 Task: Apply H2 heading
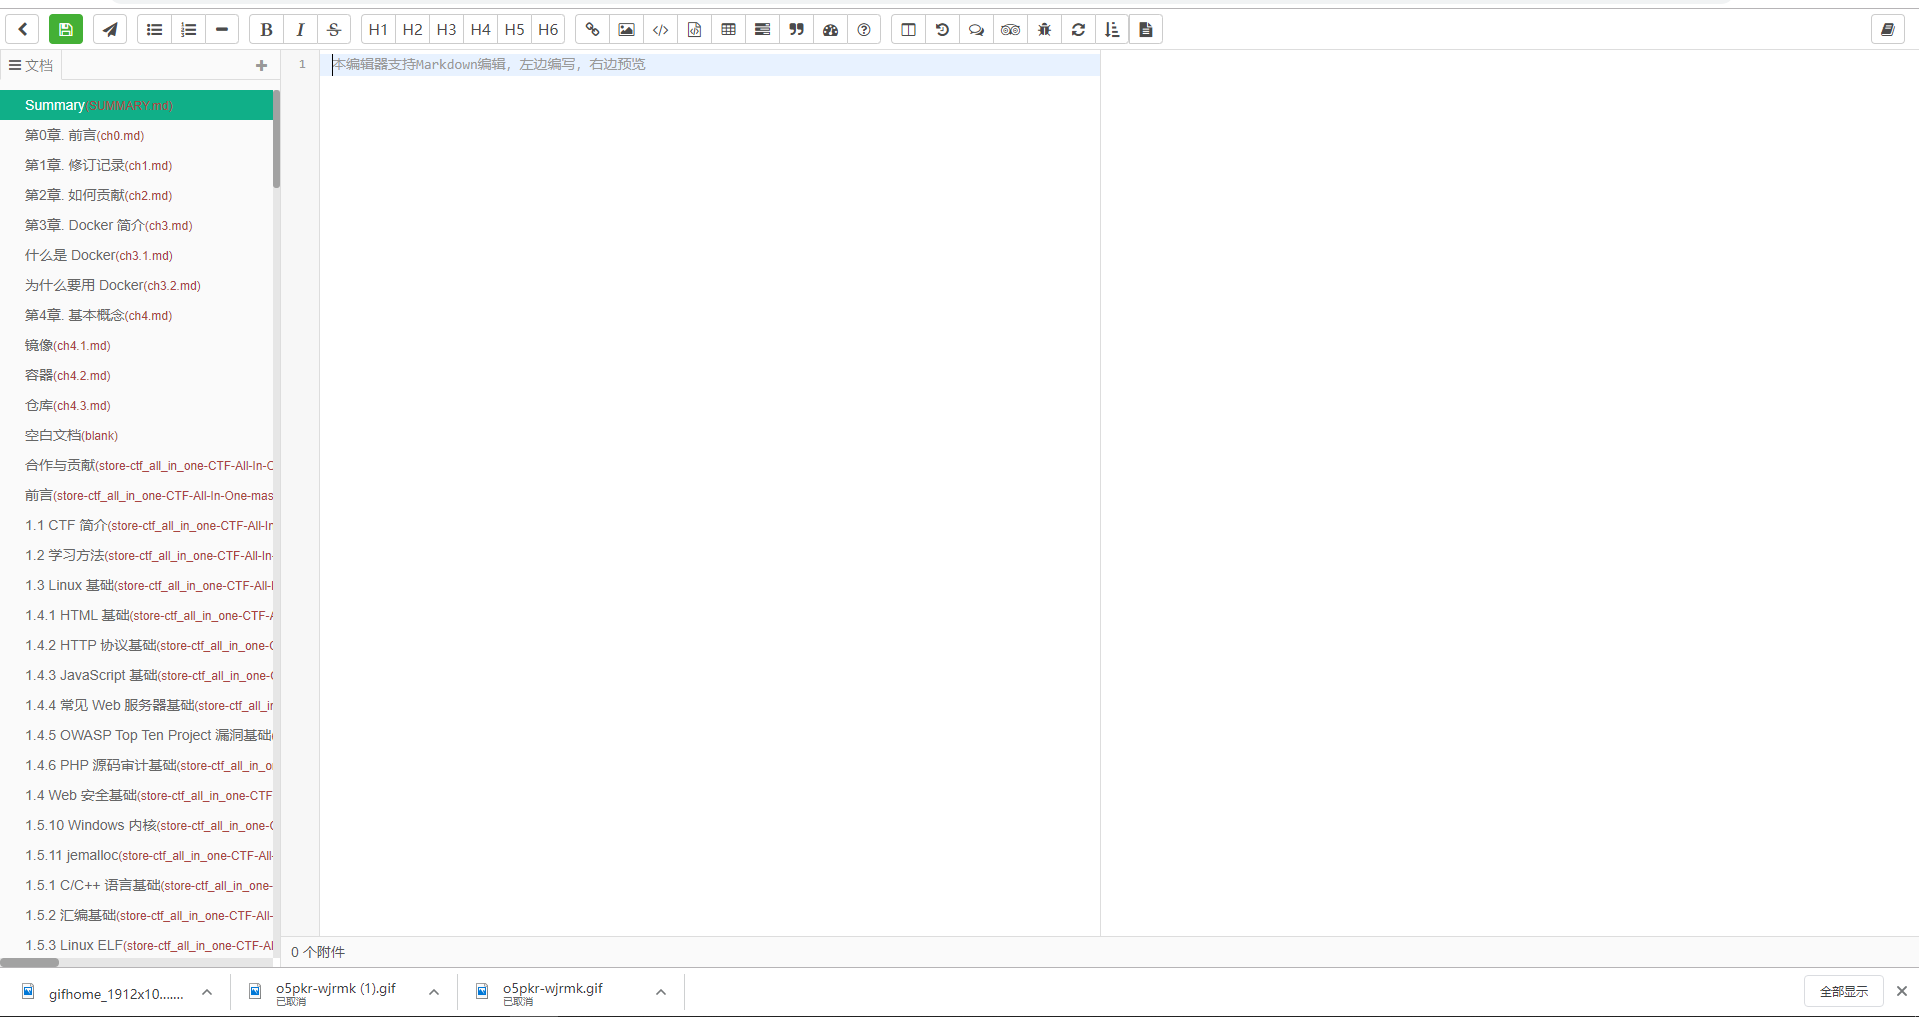(412, 30)
